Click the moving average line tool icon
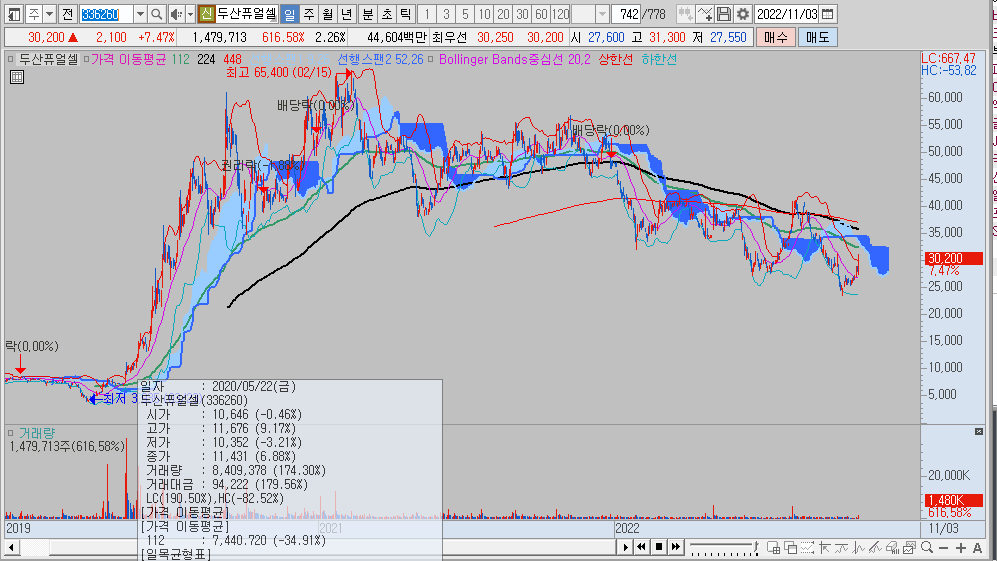Viewport: 997px width, 561px height. (x=841, y=547)
